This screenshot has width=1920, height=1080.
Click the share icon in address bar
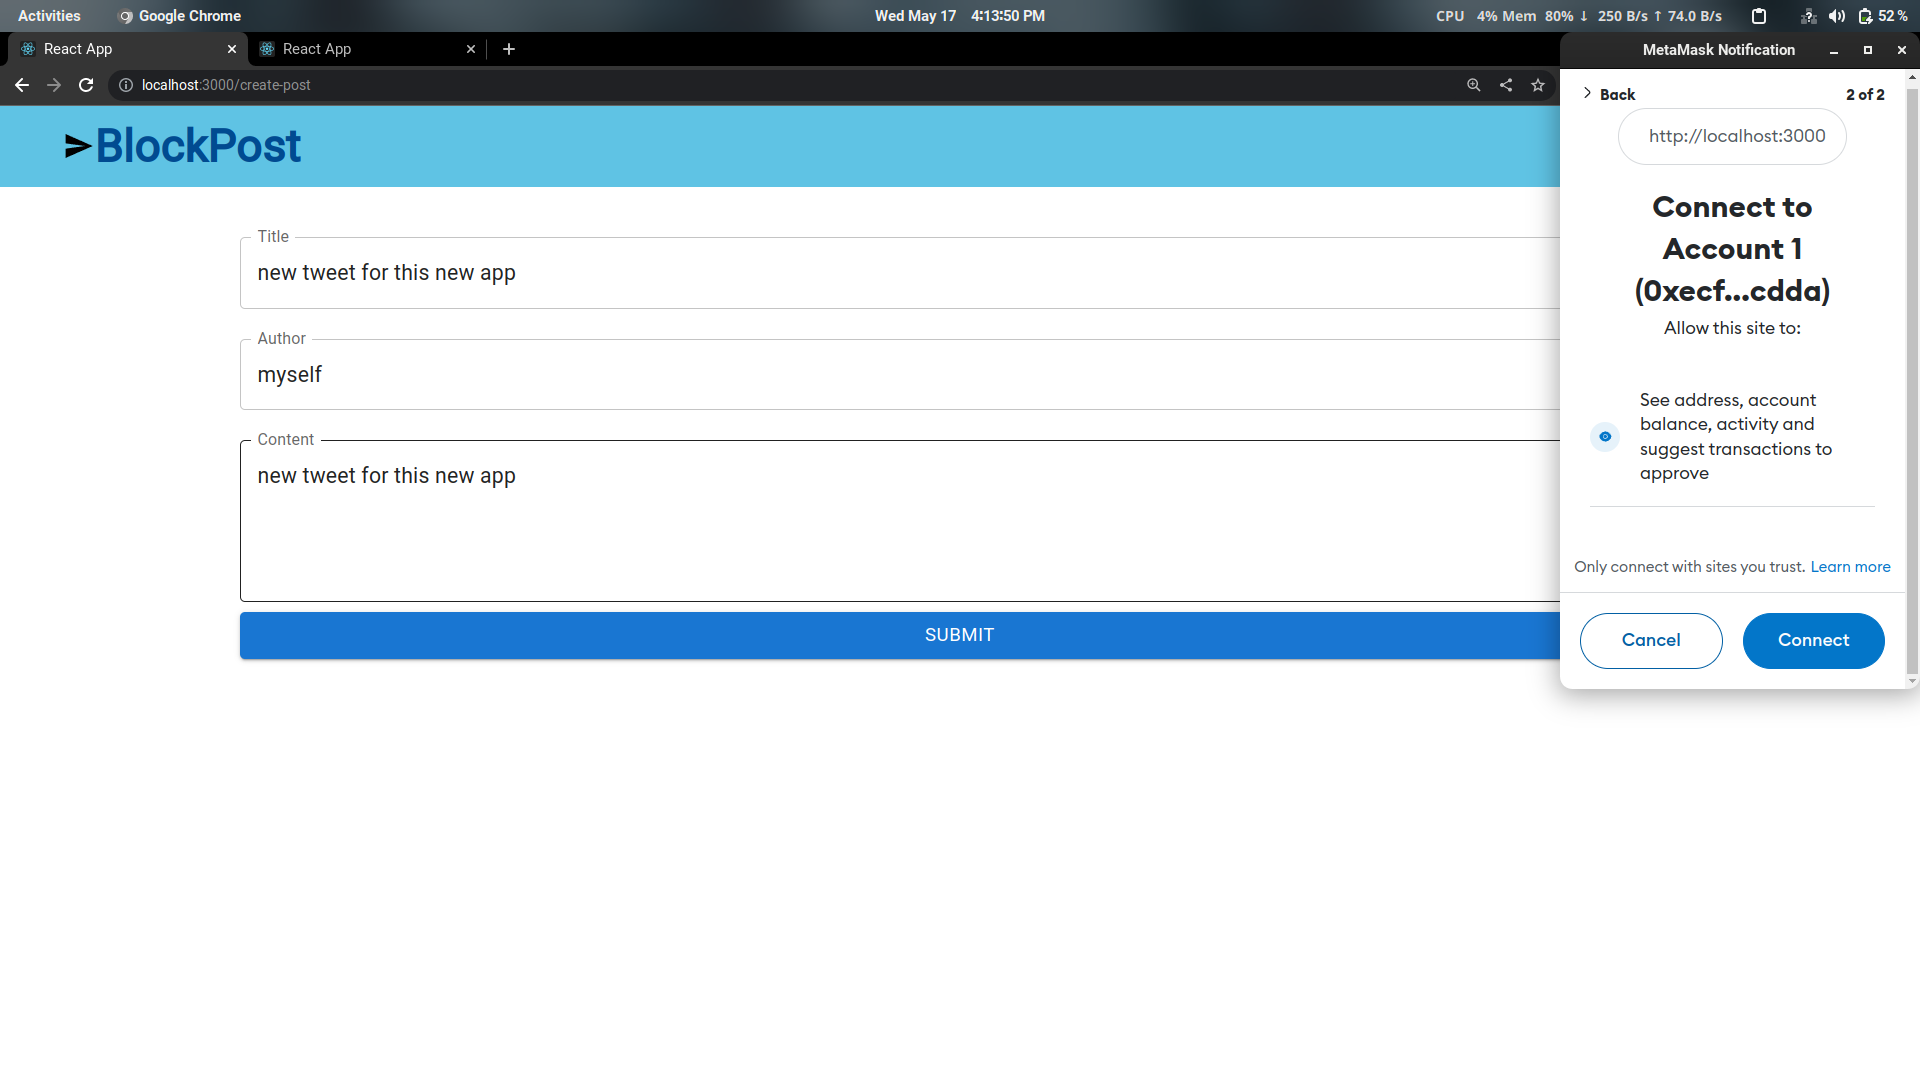pyautogui.click(x=1506, y=85)
